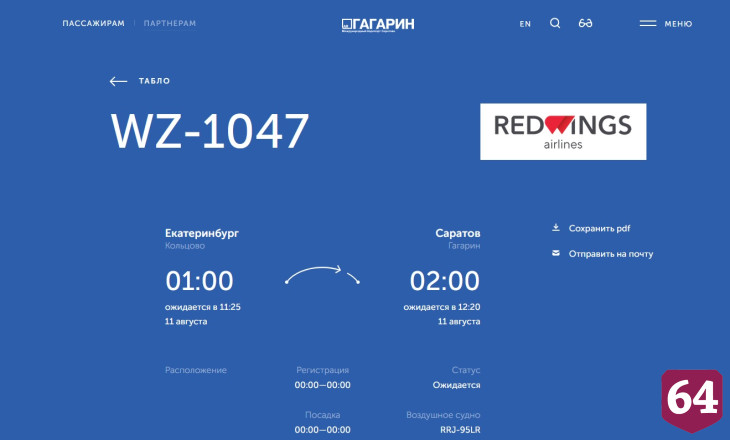Click status value Ожидается
730x440 pixels.
point(456,385)
